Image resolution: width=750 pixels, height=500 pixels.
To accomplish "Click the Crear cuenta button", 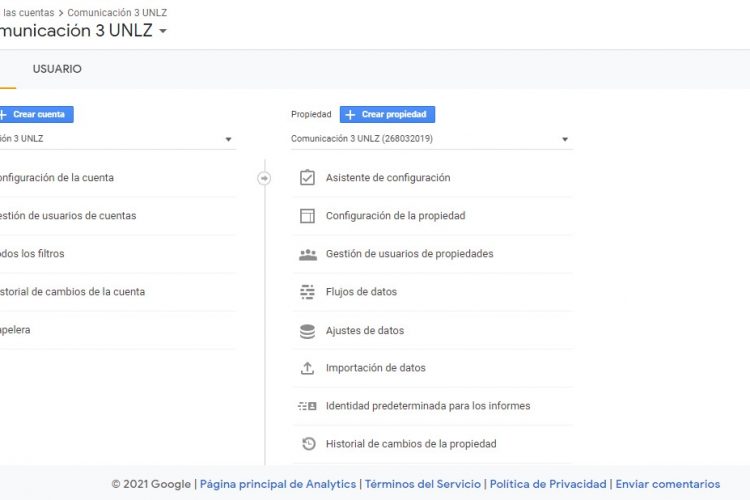I will 36,114.
